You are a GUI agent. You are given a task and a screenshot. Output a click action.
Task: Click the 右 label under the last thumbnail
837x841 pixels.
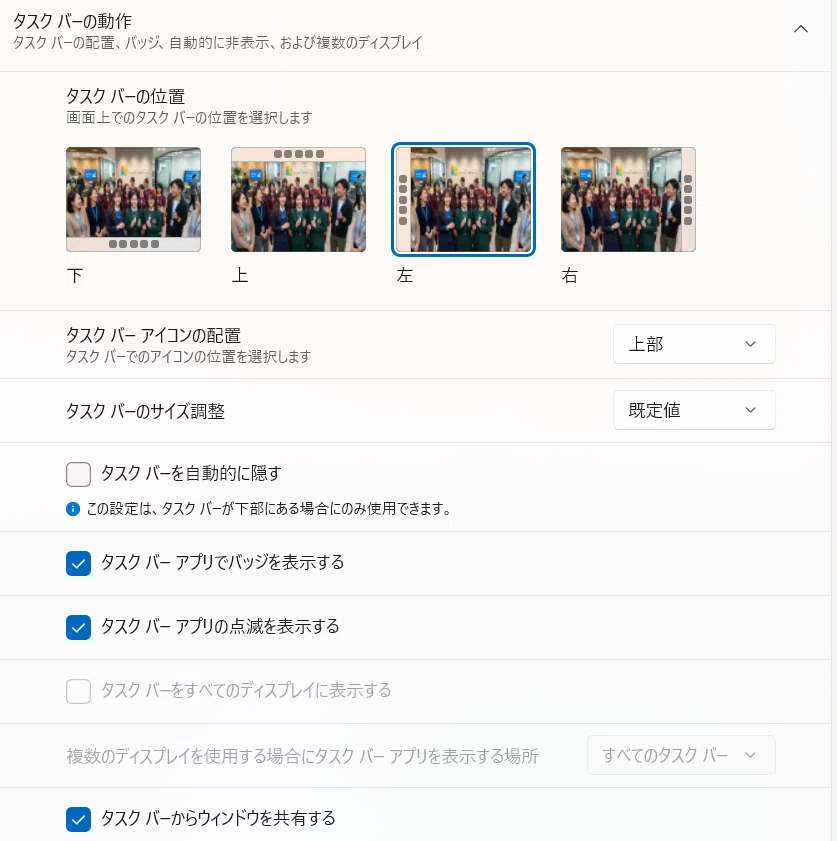569,276
